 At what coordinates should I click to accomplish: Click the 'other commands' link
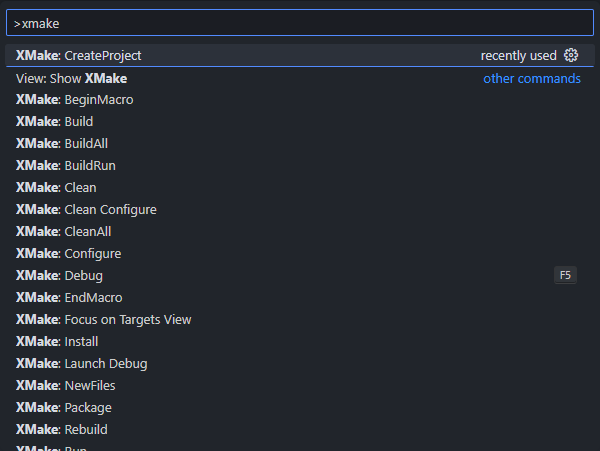(531, 78)
